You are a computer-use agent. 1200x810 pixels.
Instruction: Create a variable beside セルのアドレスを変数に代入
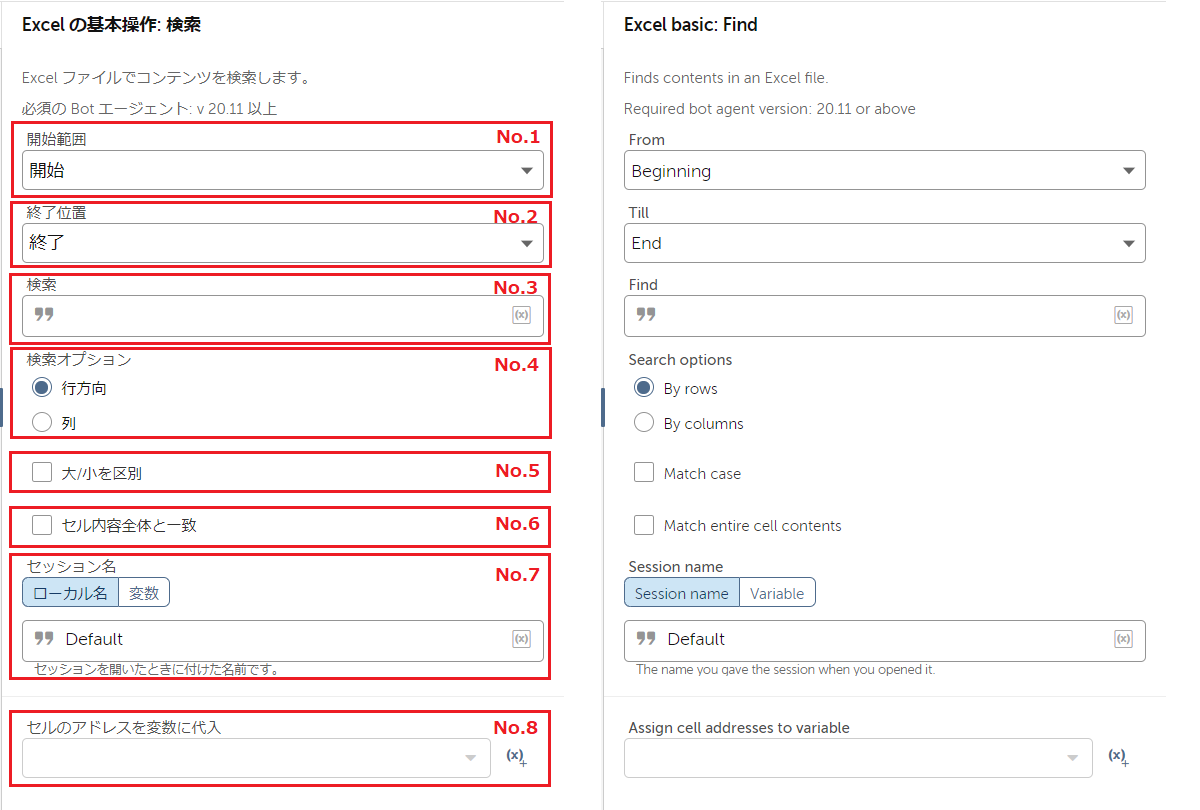click(x=516, y=757)
